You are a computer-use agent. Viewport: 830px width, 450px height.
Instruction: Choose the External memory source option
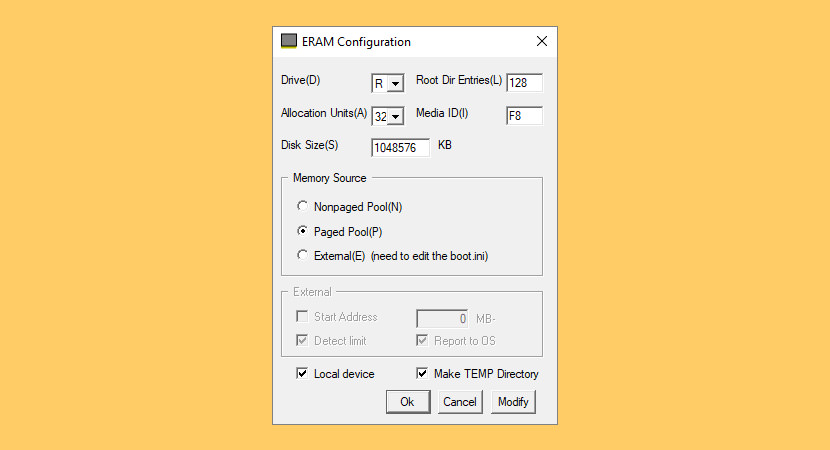coord(303,256)
